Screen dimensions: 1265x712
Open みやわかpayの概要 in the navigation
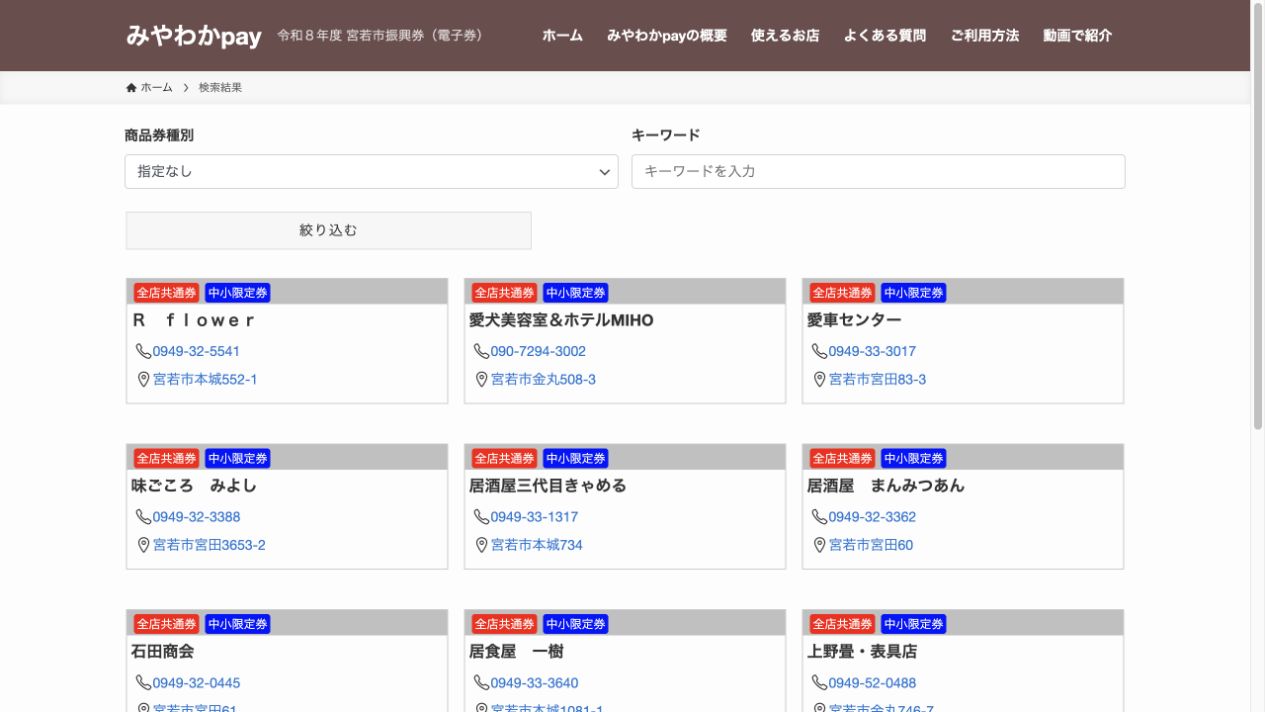click(667, 36)
